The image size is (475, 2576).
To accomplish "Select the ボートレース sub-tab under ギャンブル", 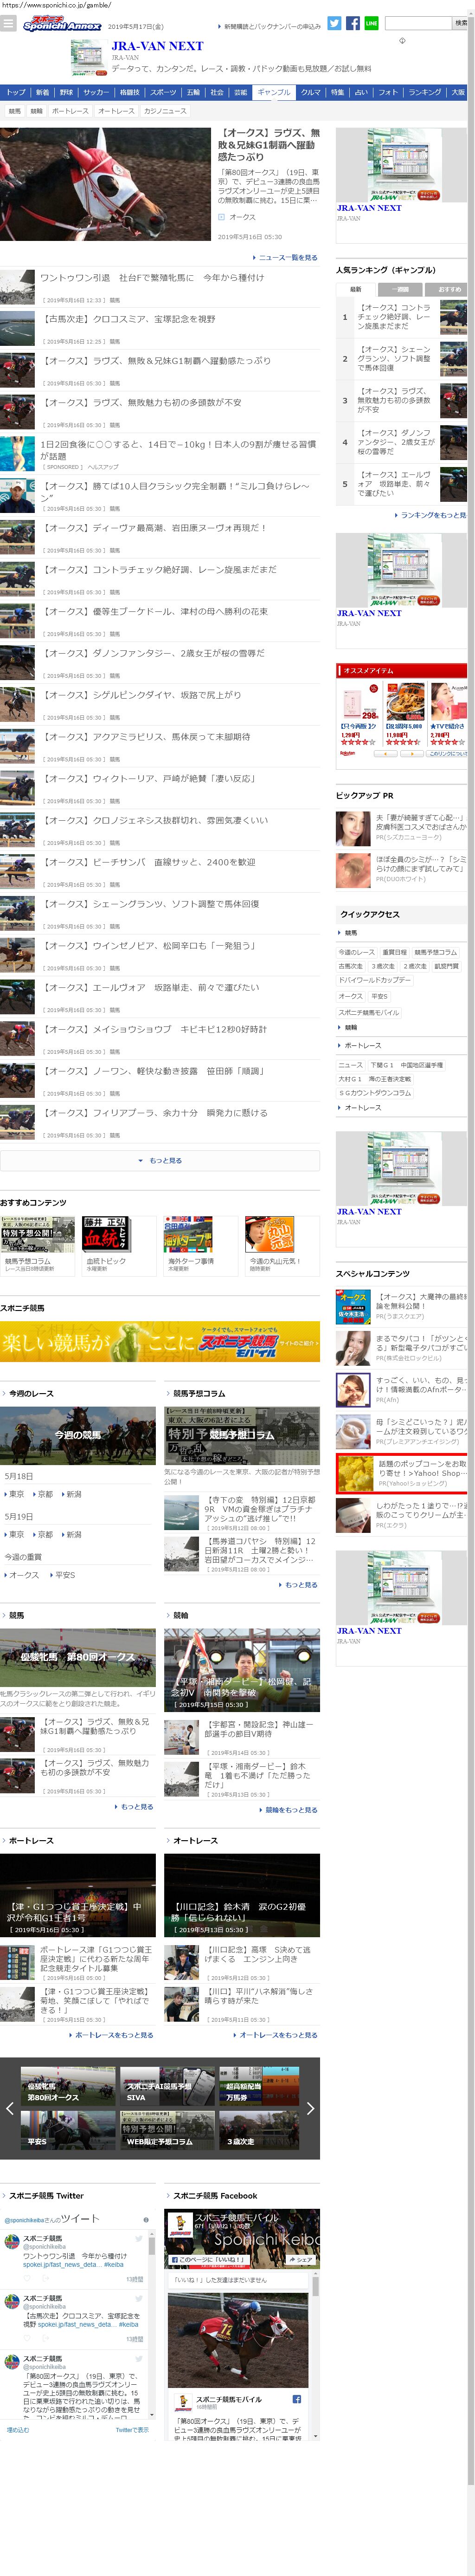I will (x=70, y=111).
